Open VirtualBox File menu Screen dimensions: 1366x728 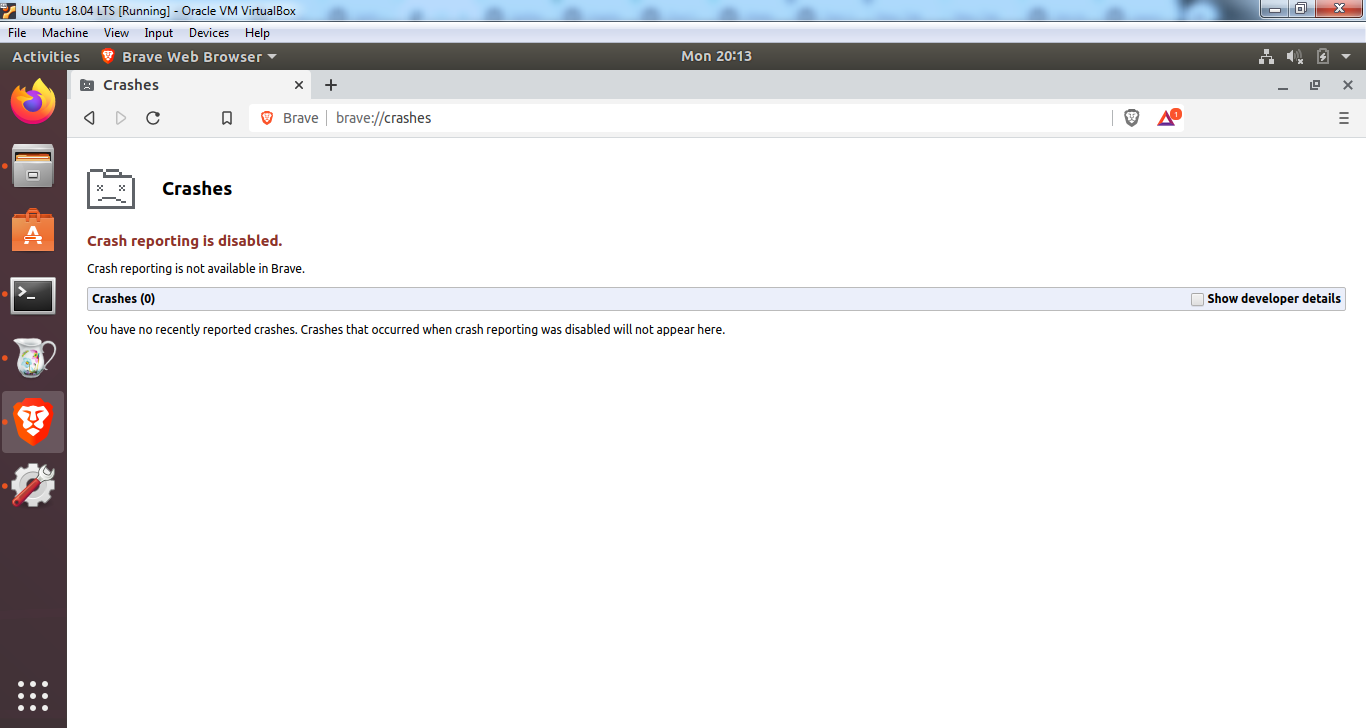point(17,33)
